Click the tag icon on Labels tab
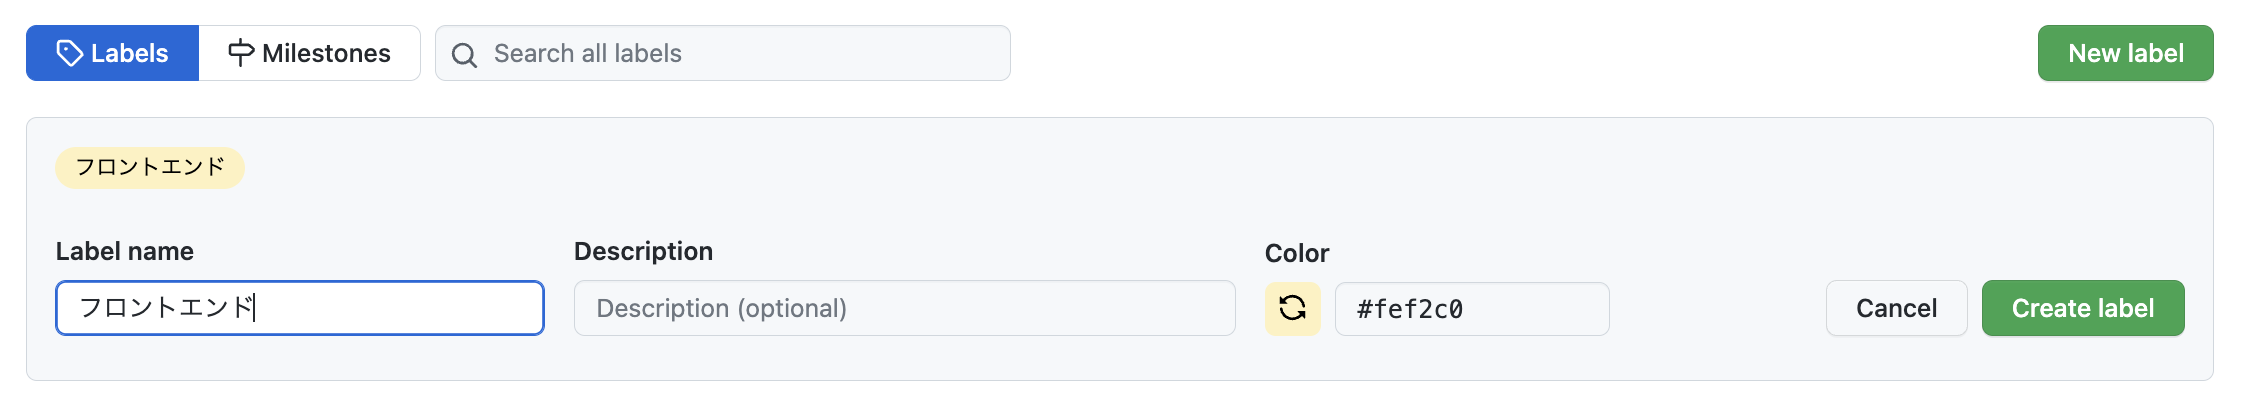The width and height of the screenshot is (2244, 398). click(69, 53)
